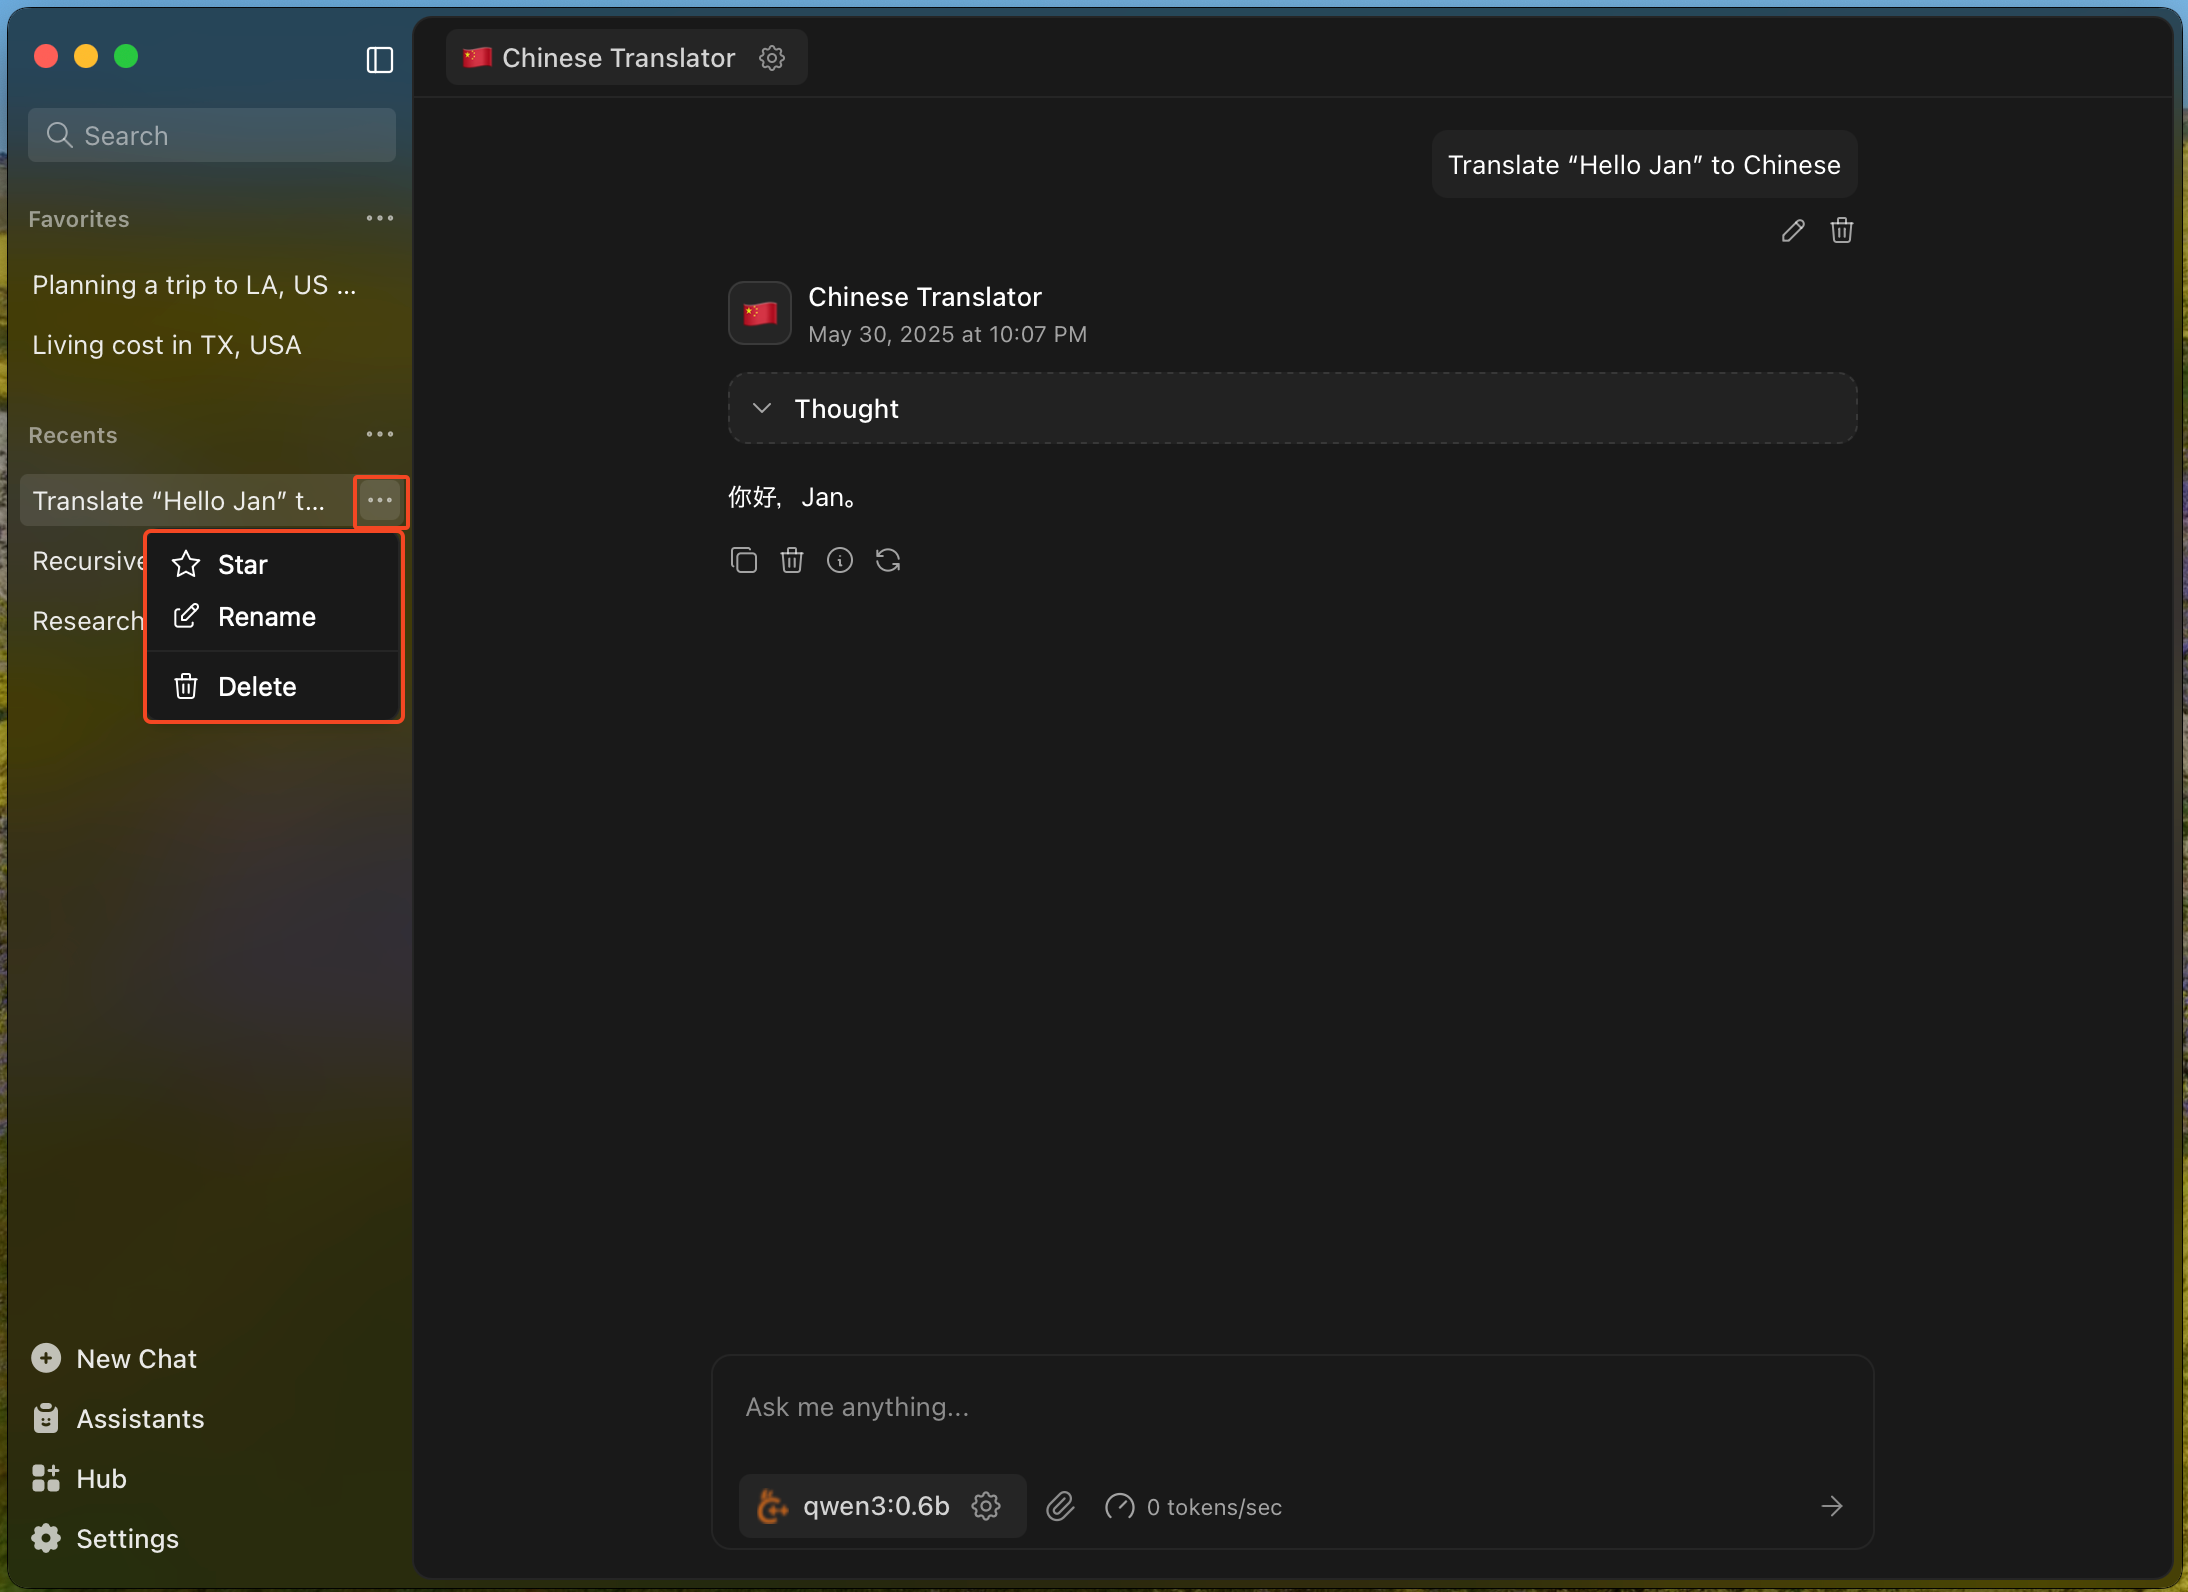Attach a file with paperclip icon
The height and width of the screenshot is (1592, 2188).
pos(1060,1506)
